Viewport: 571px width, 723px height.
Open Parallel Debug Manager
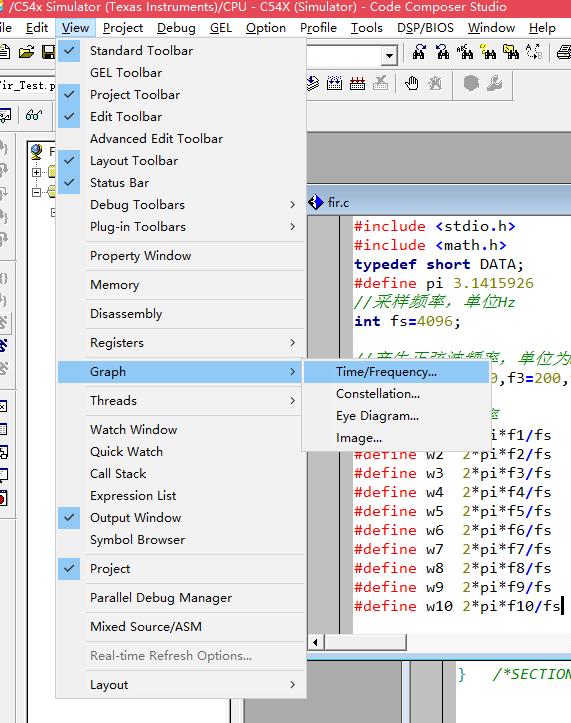(x=181, y=598)
